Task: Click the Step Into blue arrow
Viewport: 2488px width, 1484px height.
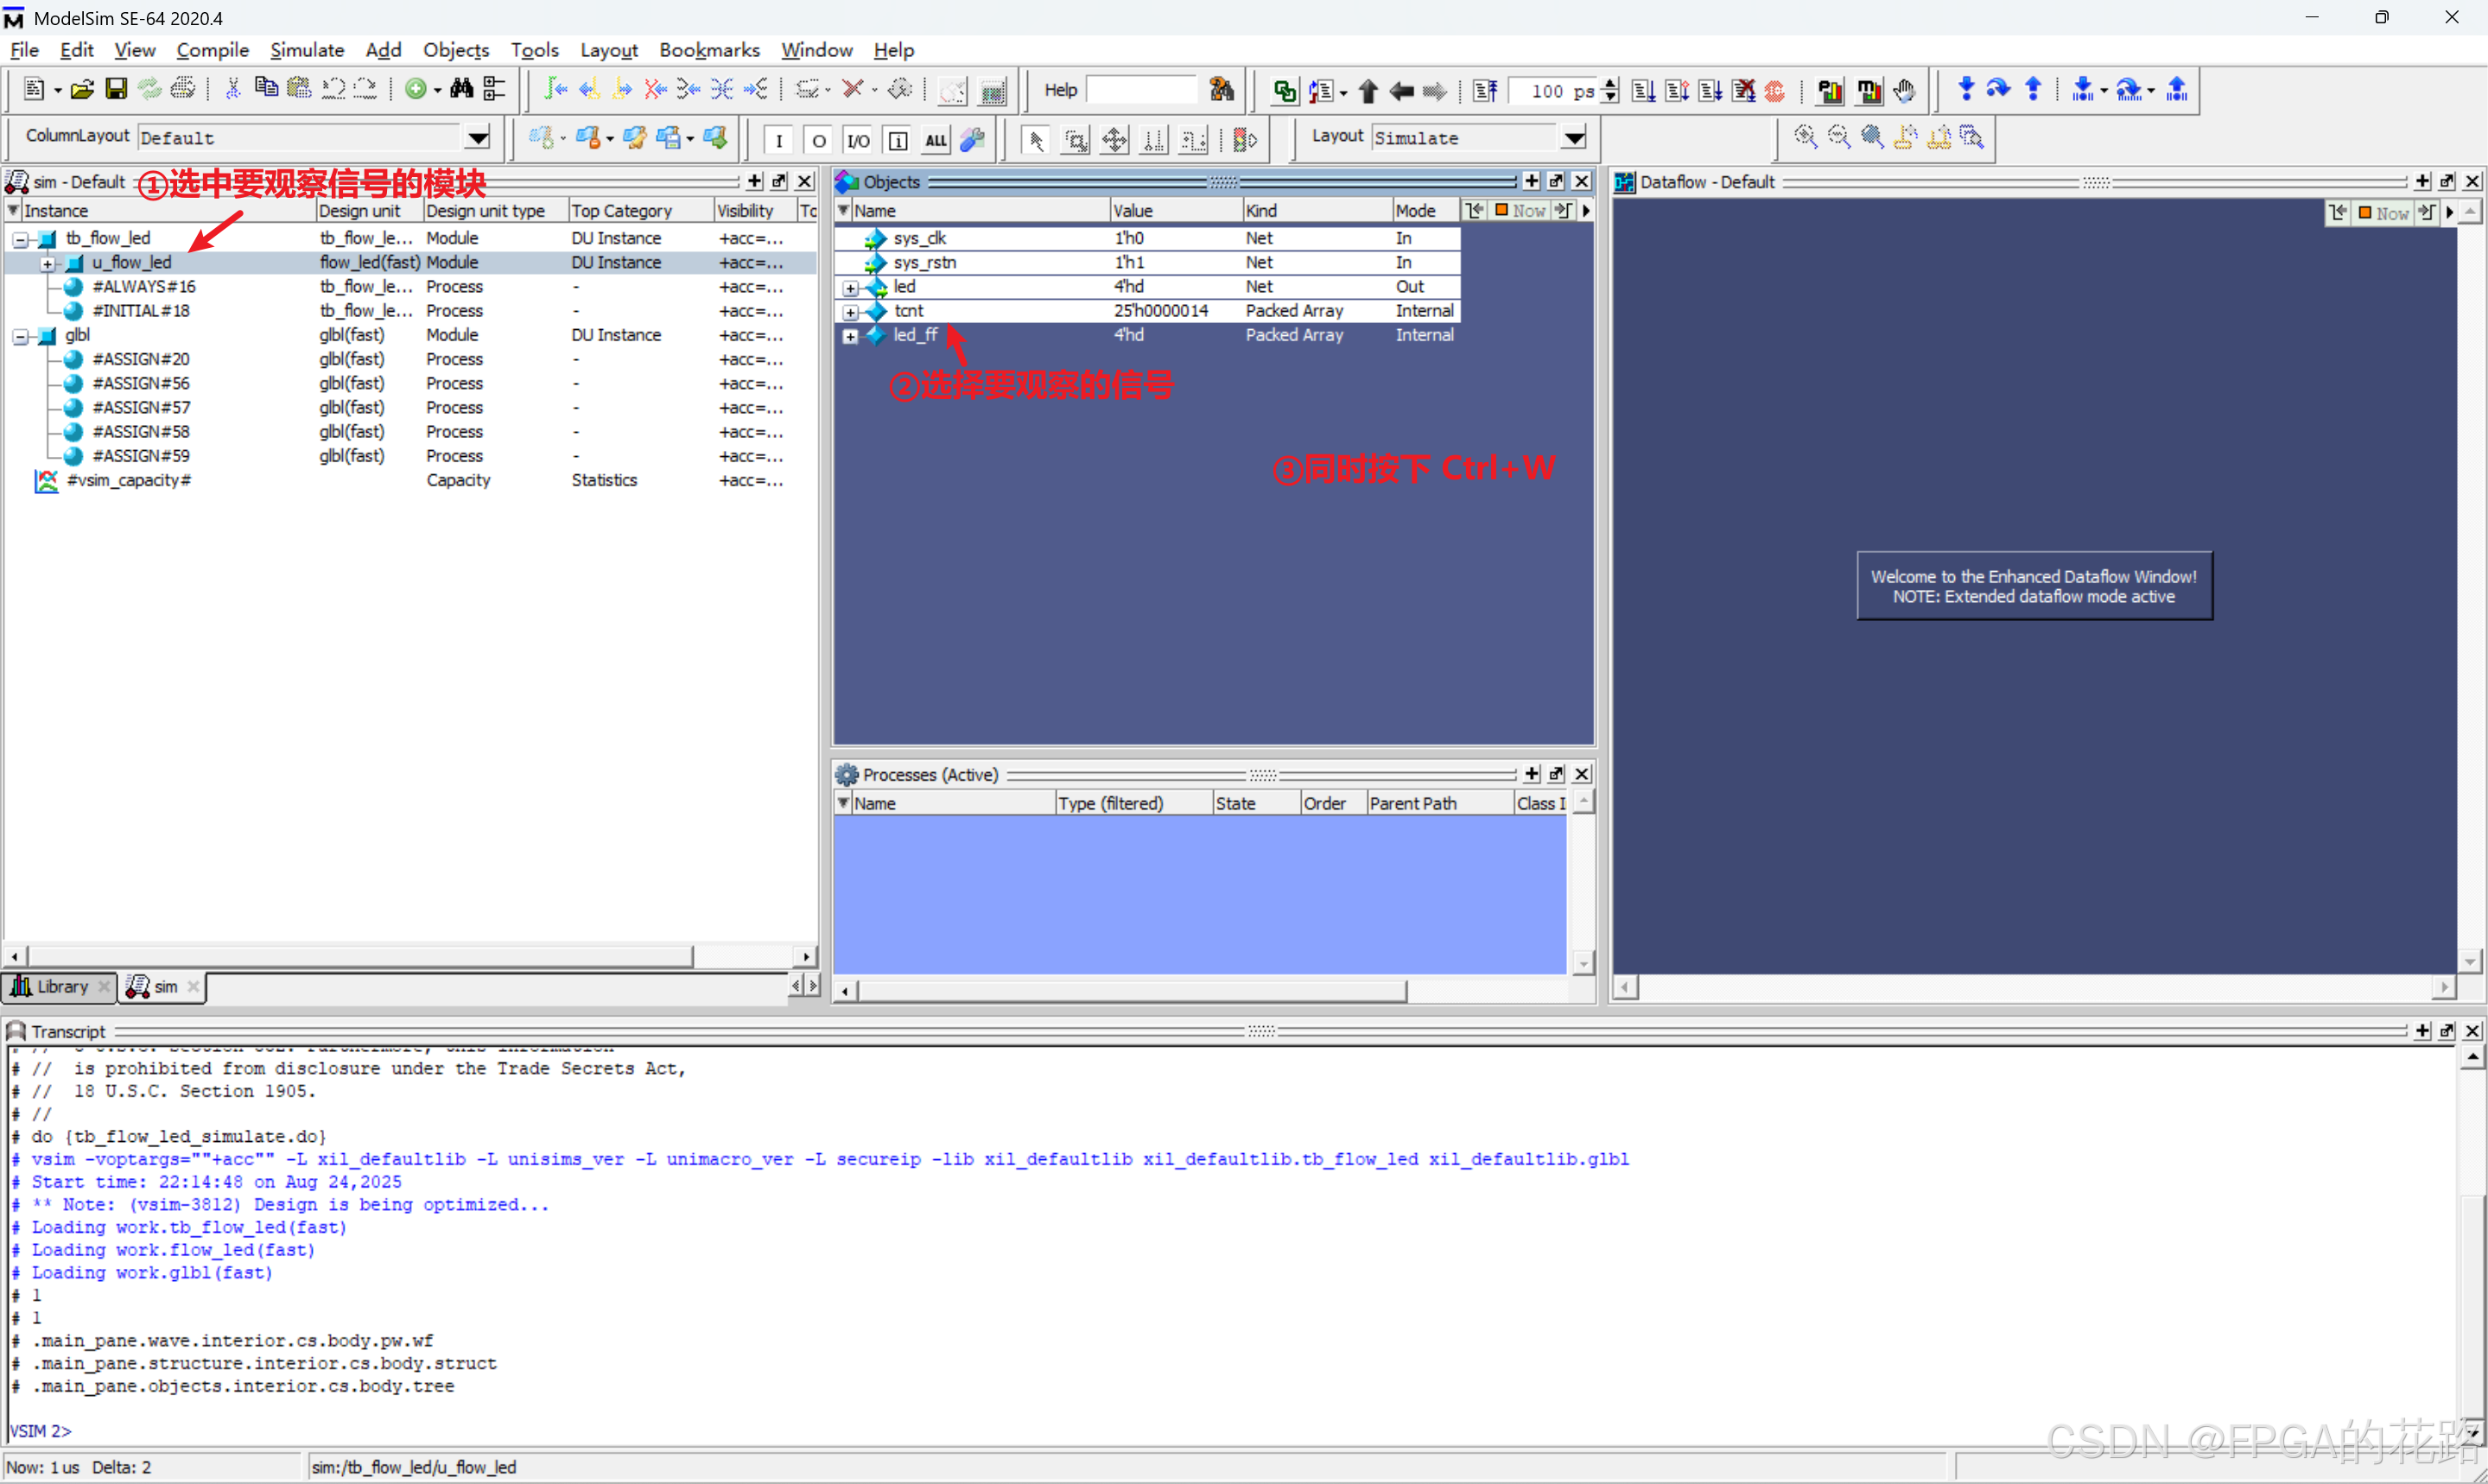Action: click(x=1966, y=89)
